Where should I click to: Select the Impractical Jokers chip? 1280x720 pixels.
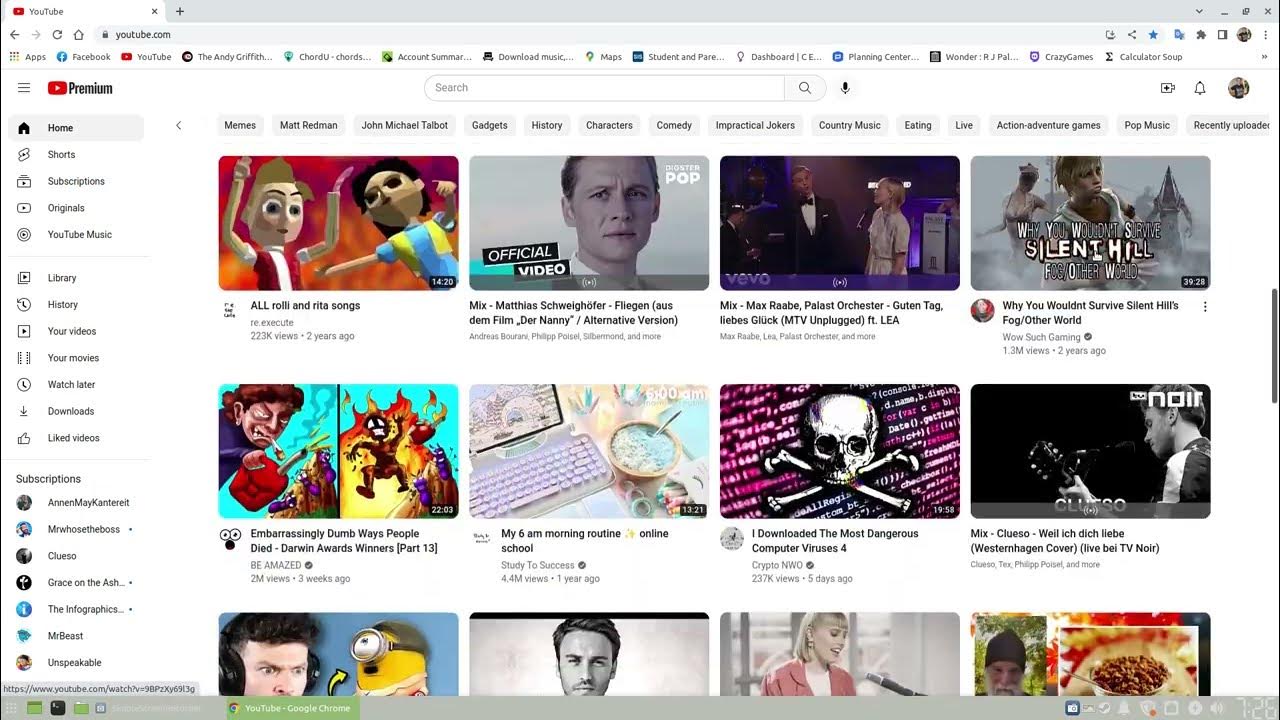tap(755, 126)
